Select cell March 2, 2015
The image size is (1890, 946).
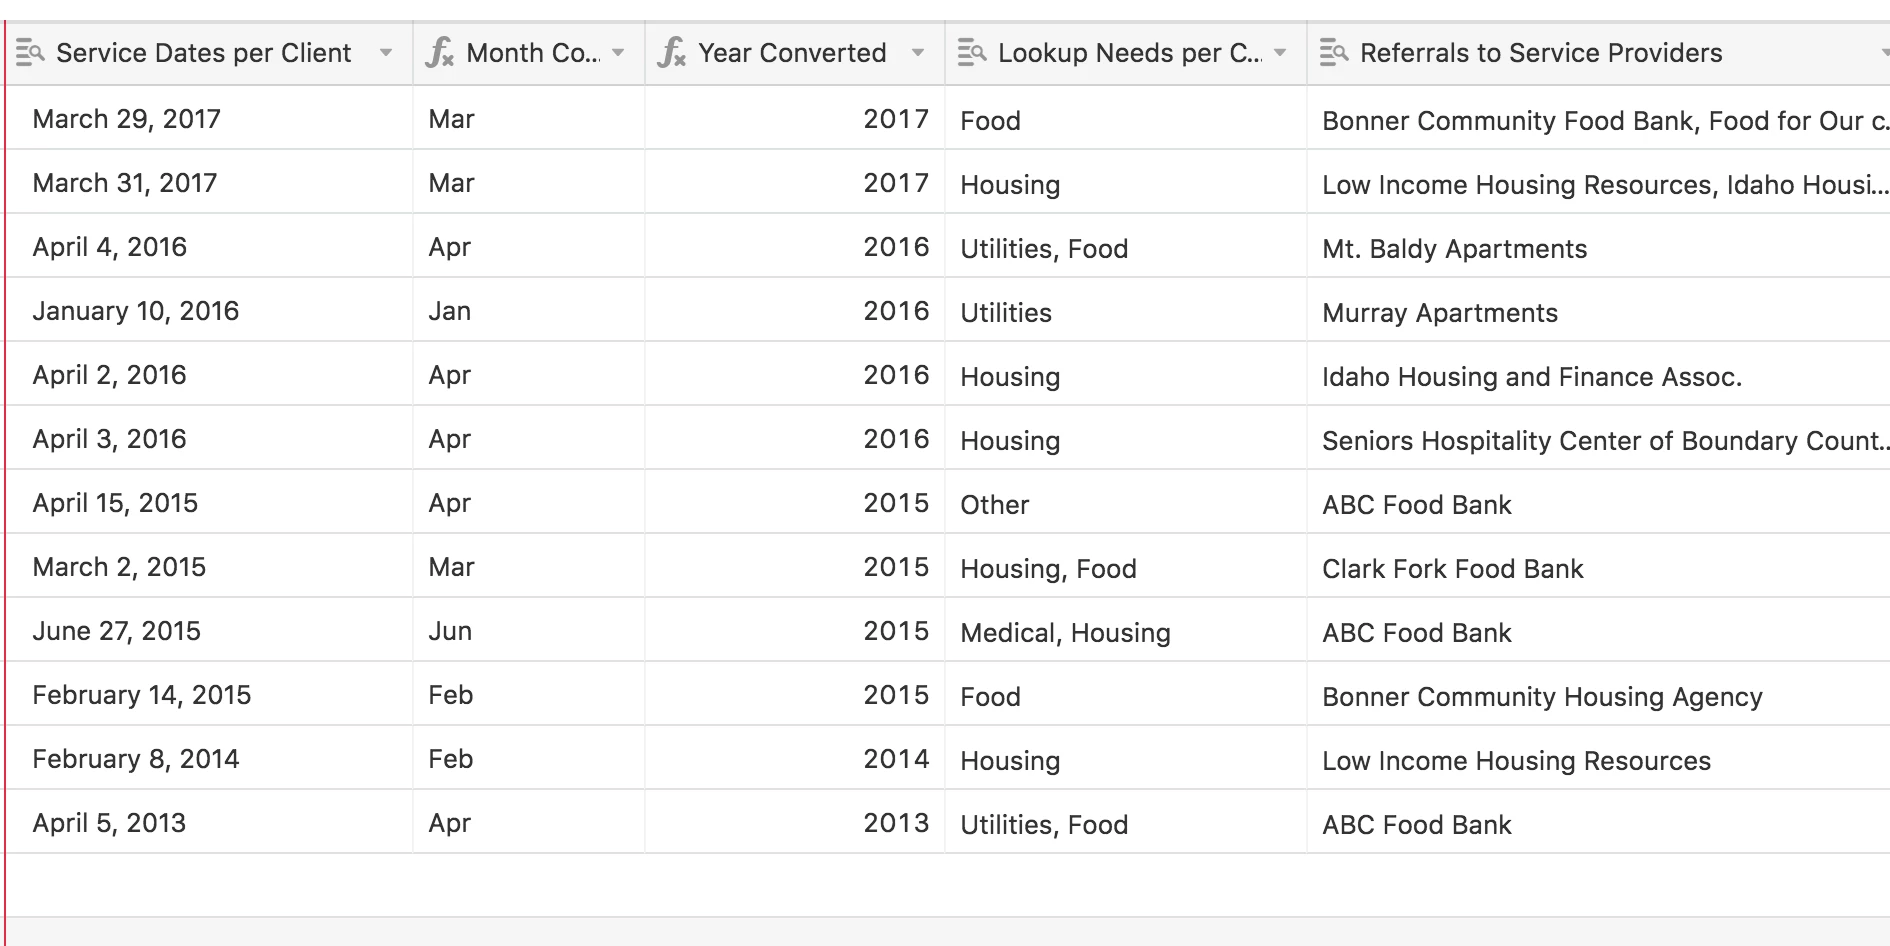(x=209, y=566)
